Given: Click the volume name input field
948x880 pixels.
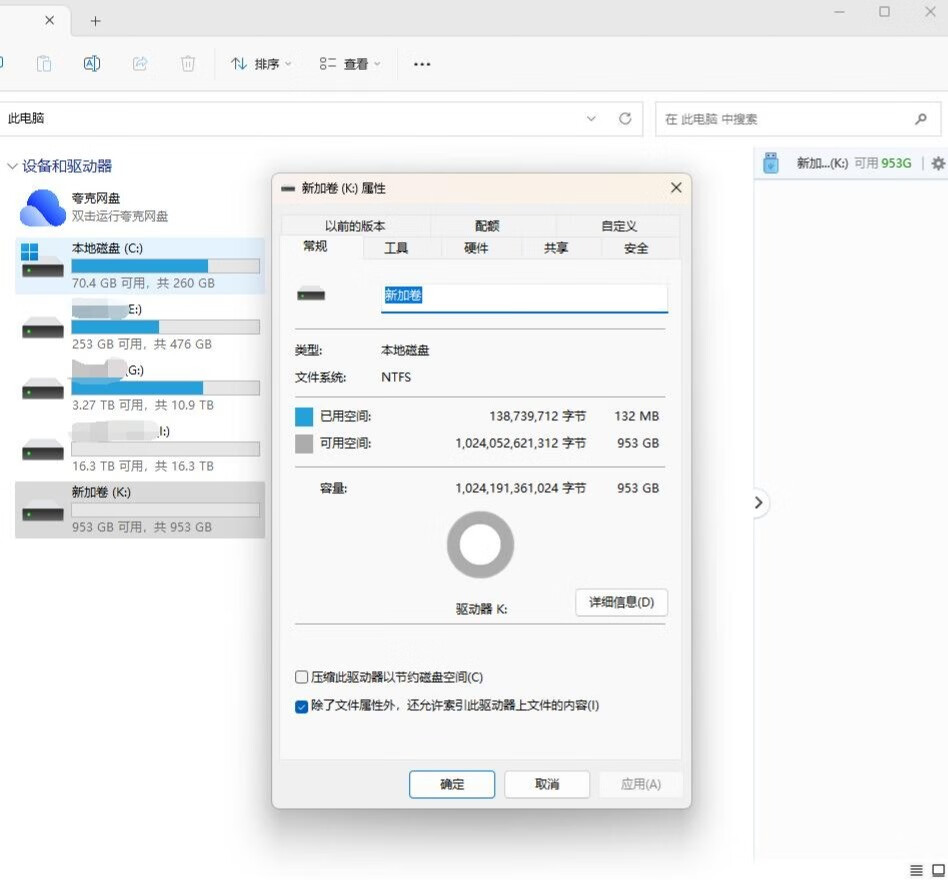Looking at the screenshot, I should 524,297.
